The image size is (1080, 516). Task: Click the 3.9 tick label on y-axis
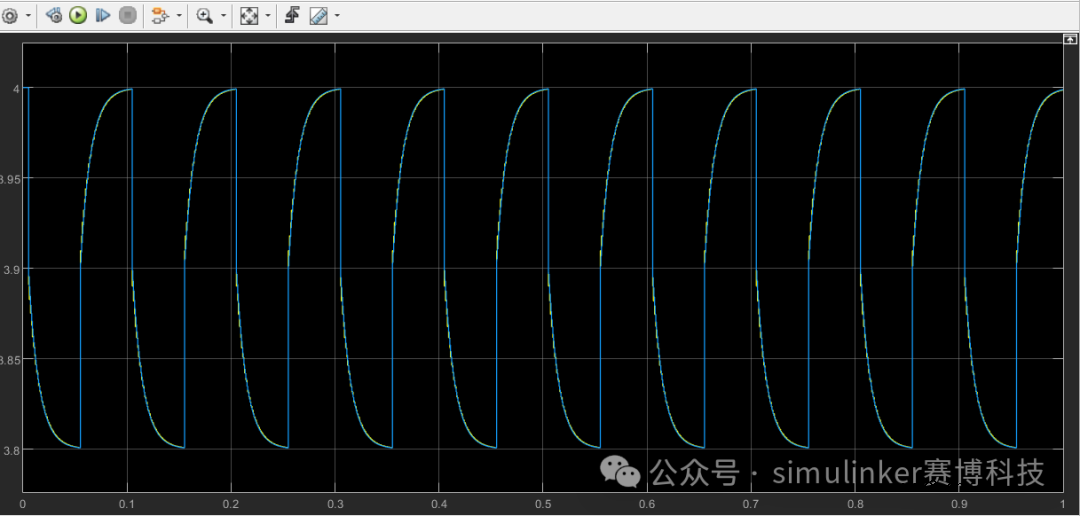coord(11,269)
